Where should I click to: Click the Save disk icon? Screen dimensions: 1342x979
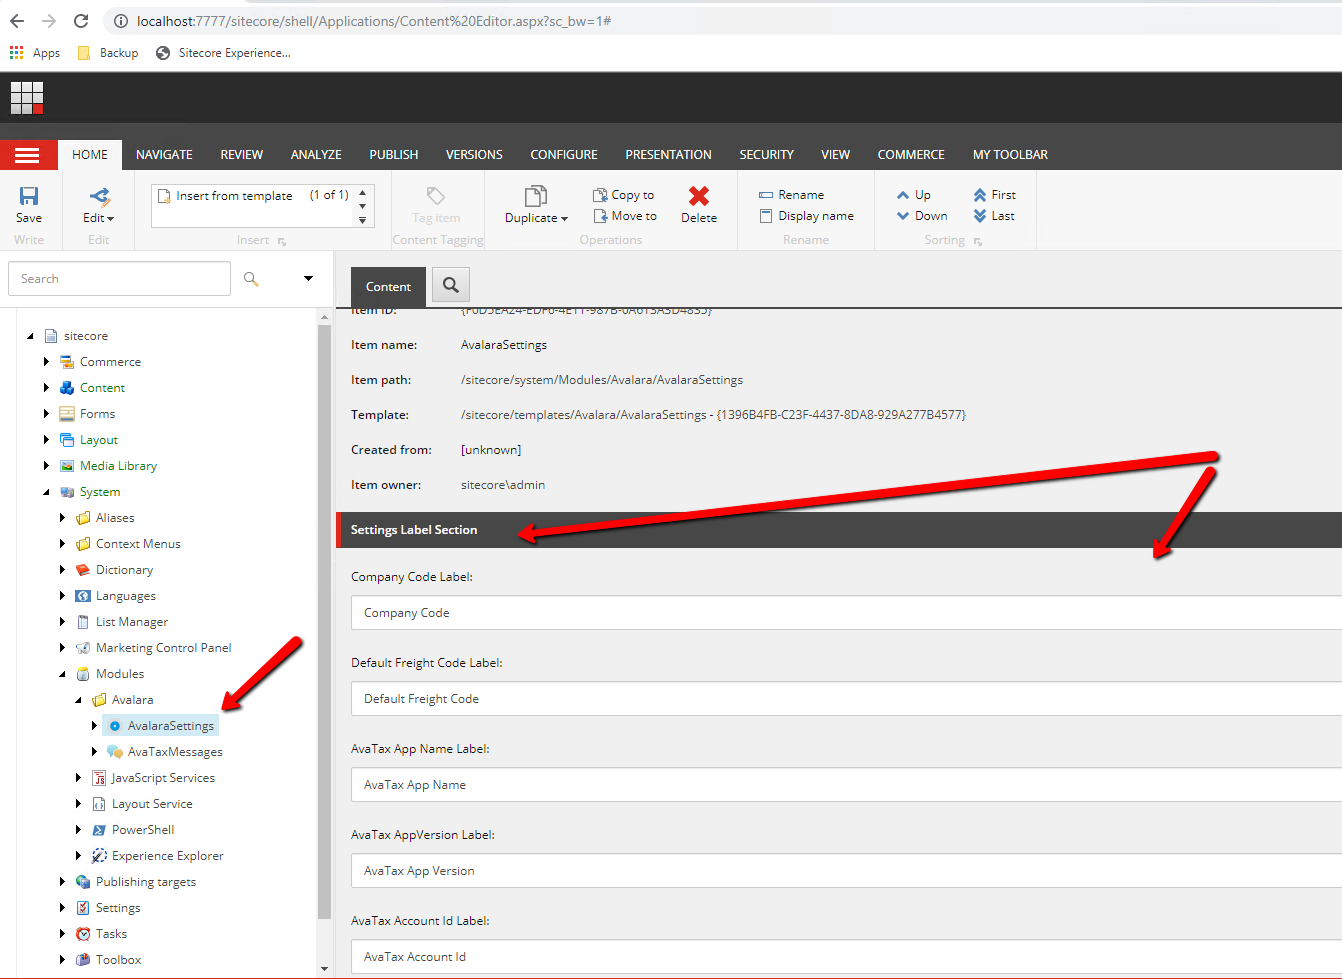pos(29,196)
